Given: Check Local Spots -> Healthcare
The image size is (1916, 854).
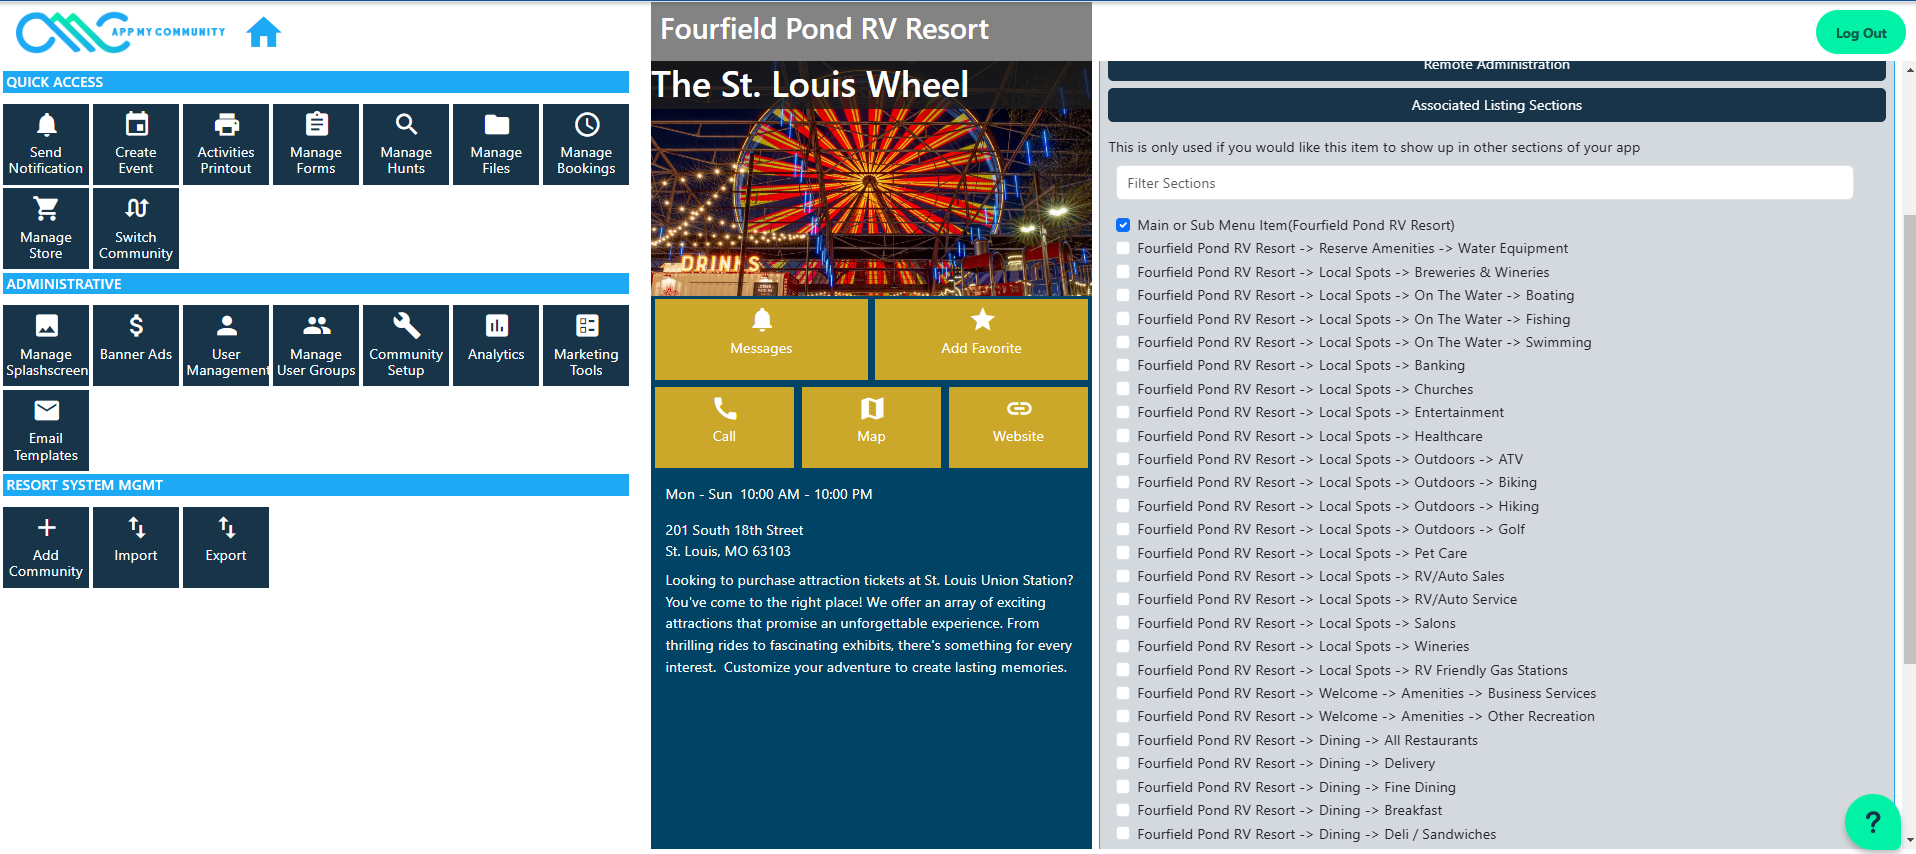Looking at the screenshot, I should tap(1123, 436).
